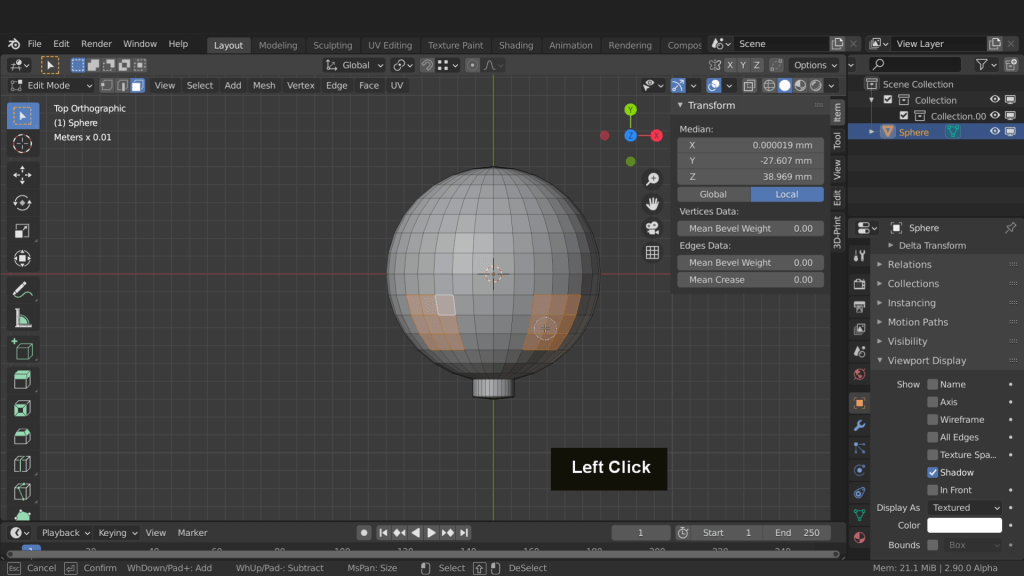Open the Display As dropdown
Screen dimensions: 1024x576
(964, 508)
